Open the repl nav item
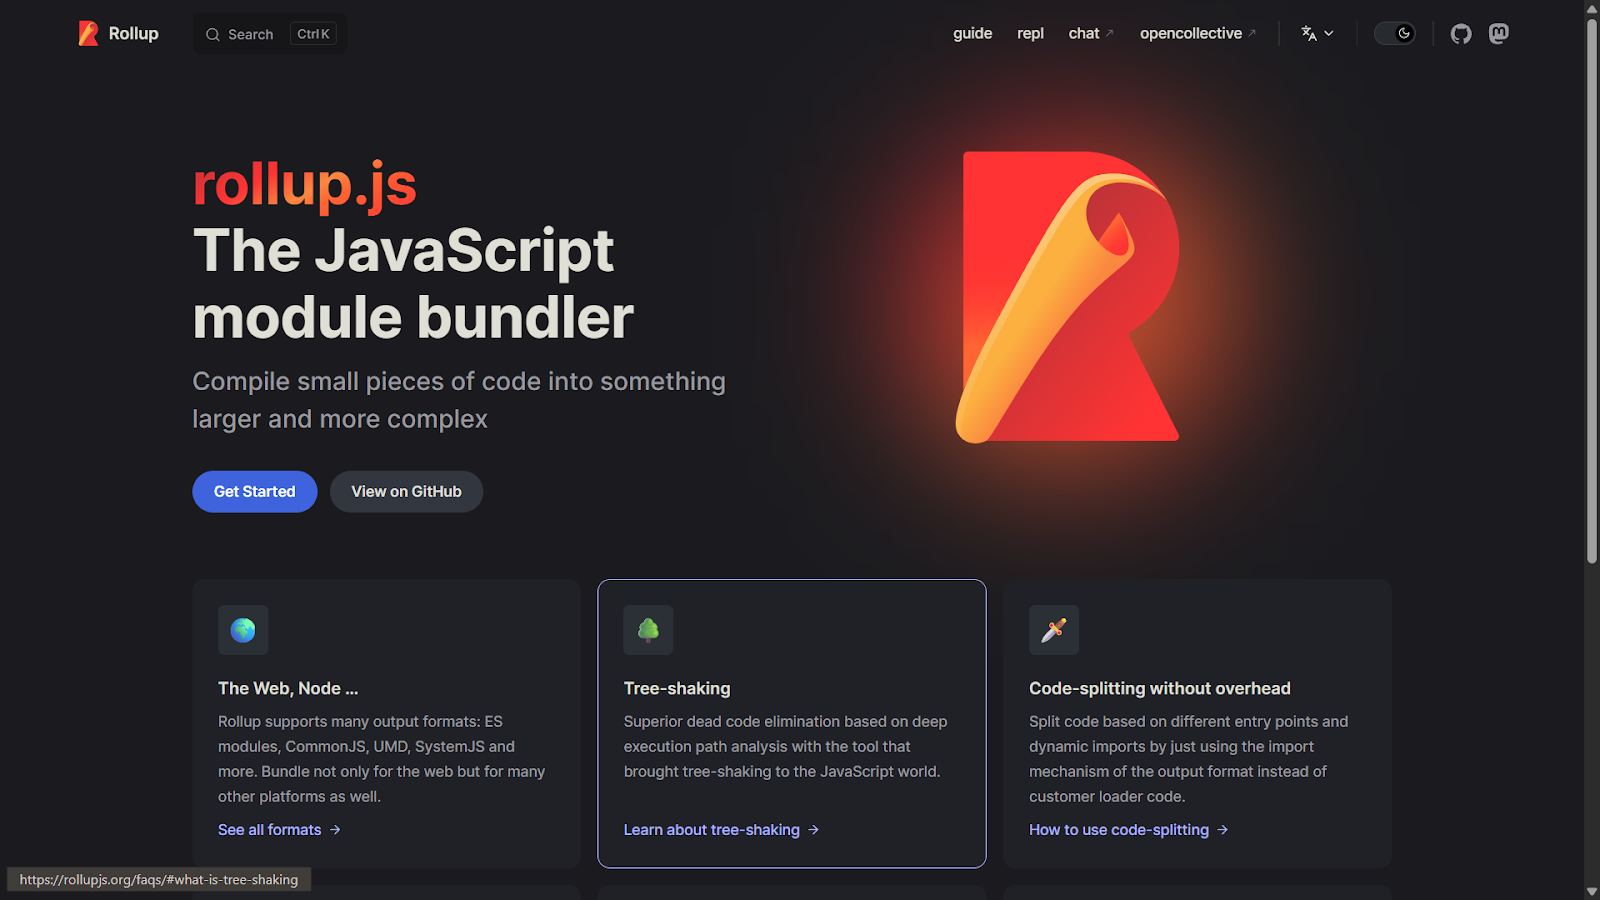Image resolution: width=1600 pixels, height=900 pixels. 1030,34
